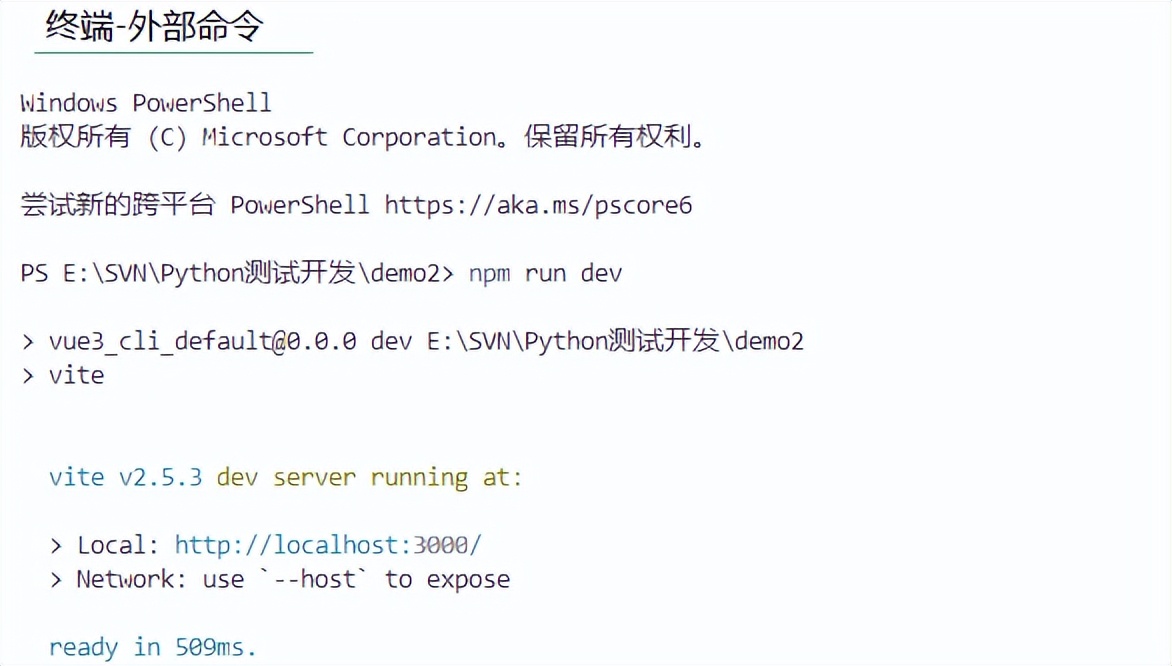Viewport: 1172px width, 666px height.
Task: Click the 终端-外部命令 heading
Action: pyautogui.click(x=154, y=25)
